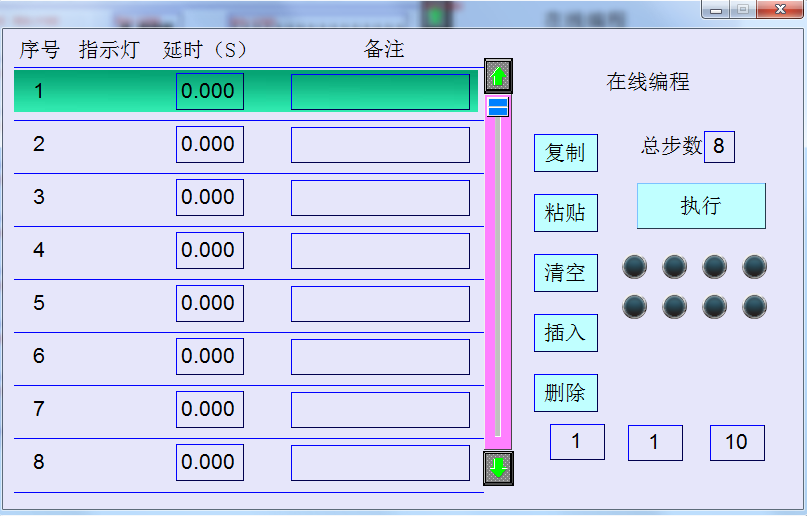Click the first indicator light in bottom row

[x=635, y=306]
